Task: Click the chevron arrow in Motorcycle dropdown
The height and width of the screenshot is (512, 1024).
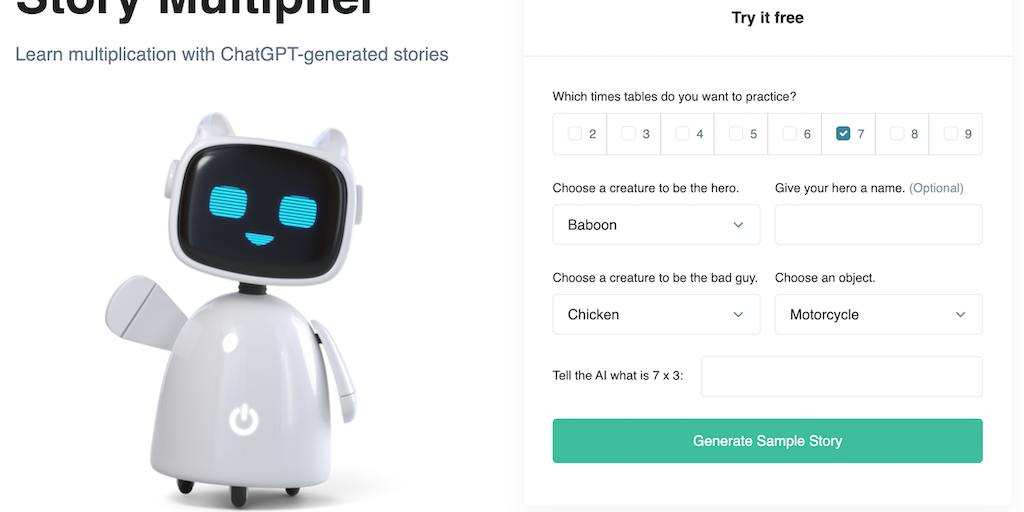Action: (961, 314)
